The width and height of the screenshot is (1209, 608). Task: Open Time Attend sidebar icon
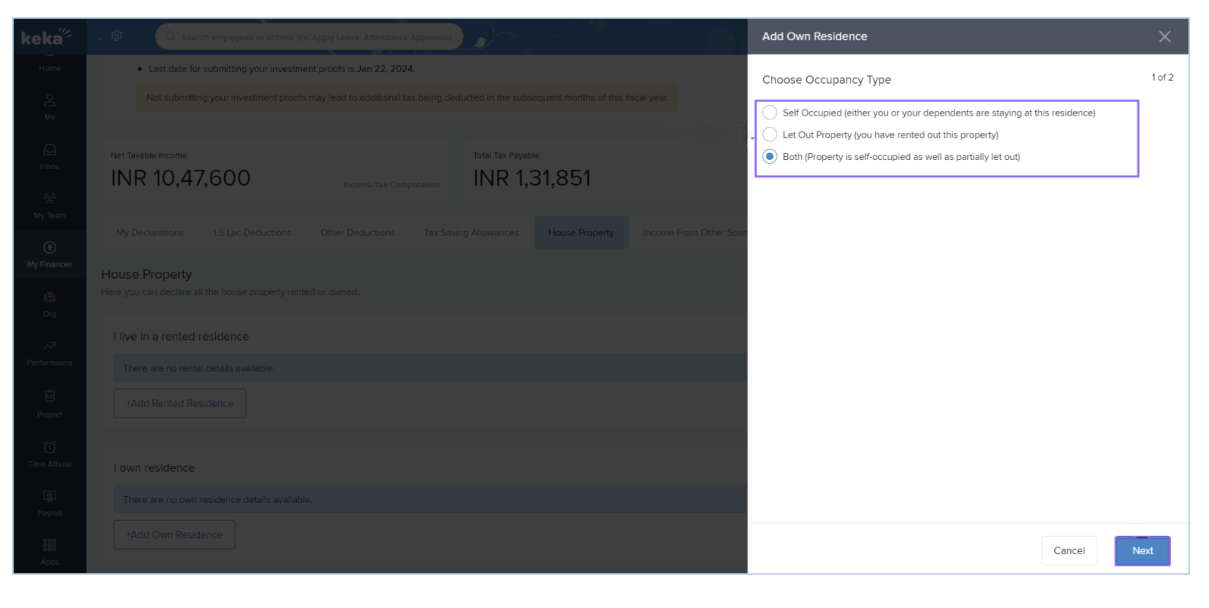(49, 451)
